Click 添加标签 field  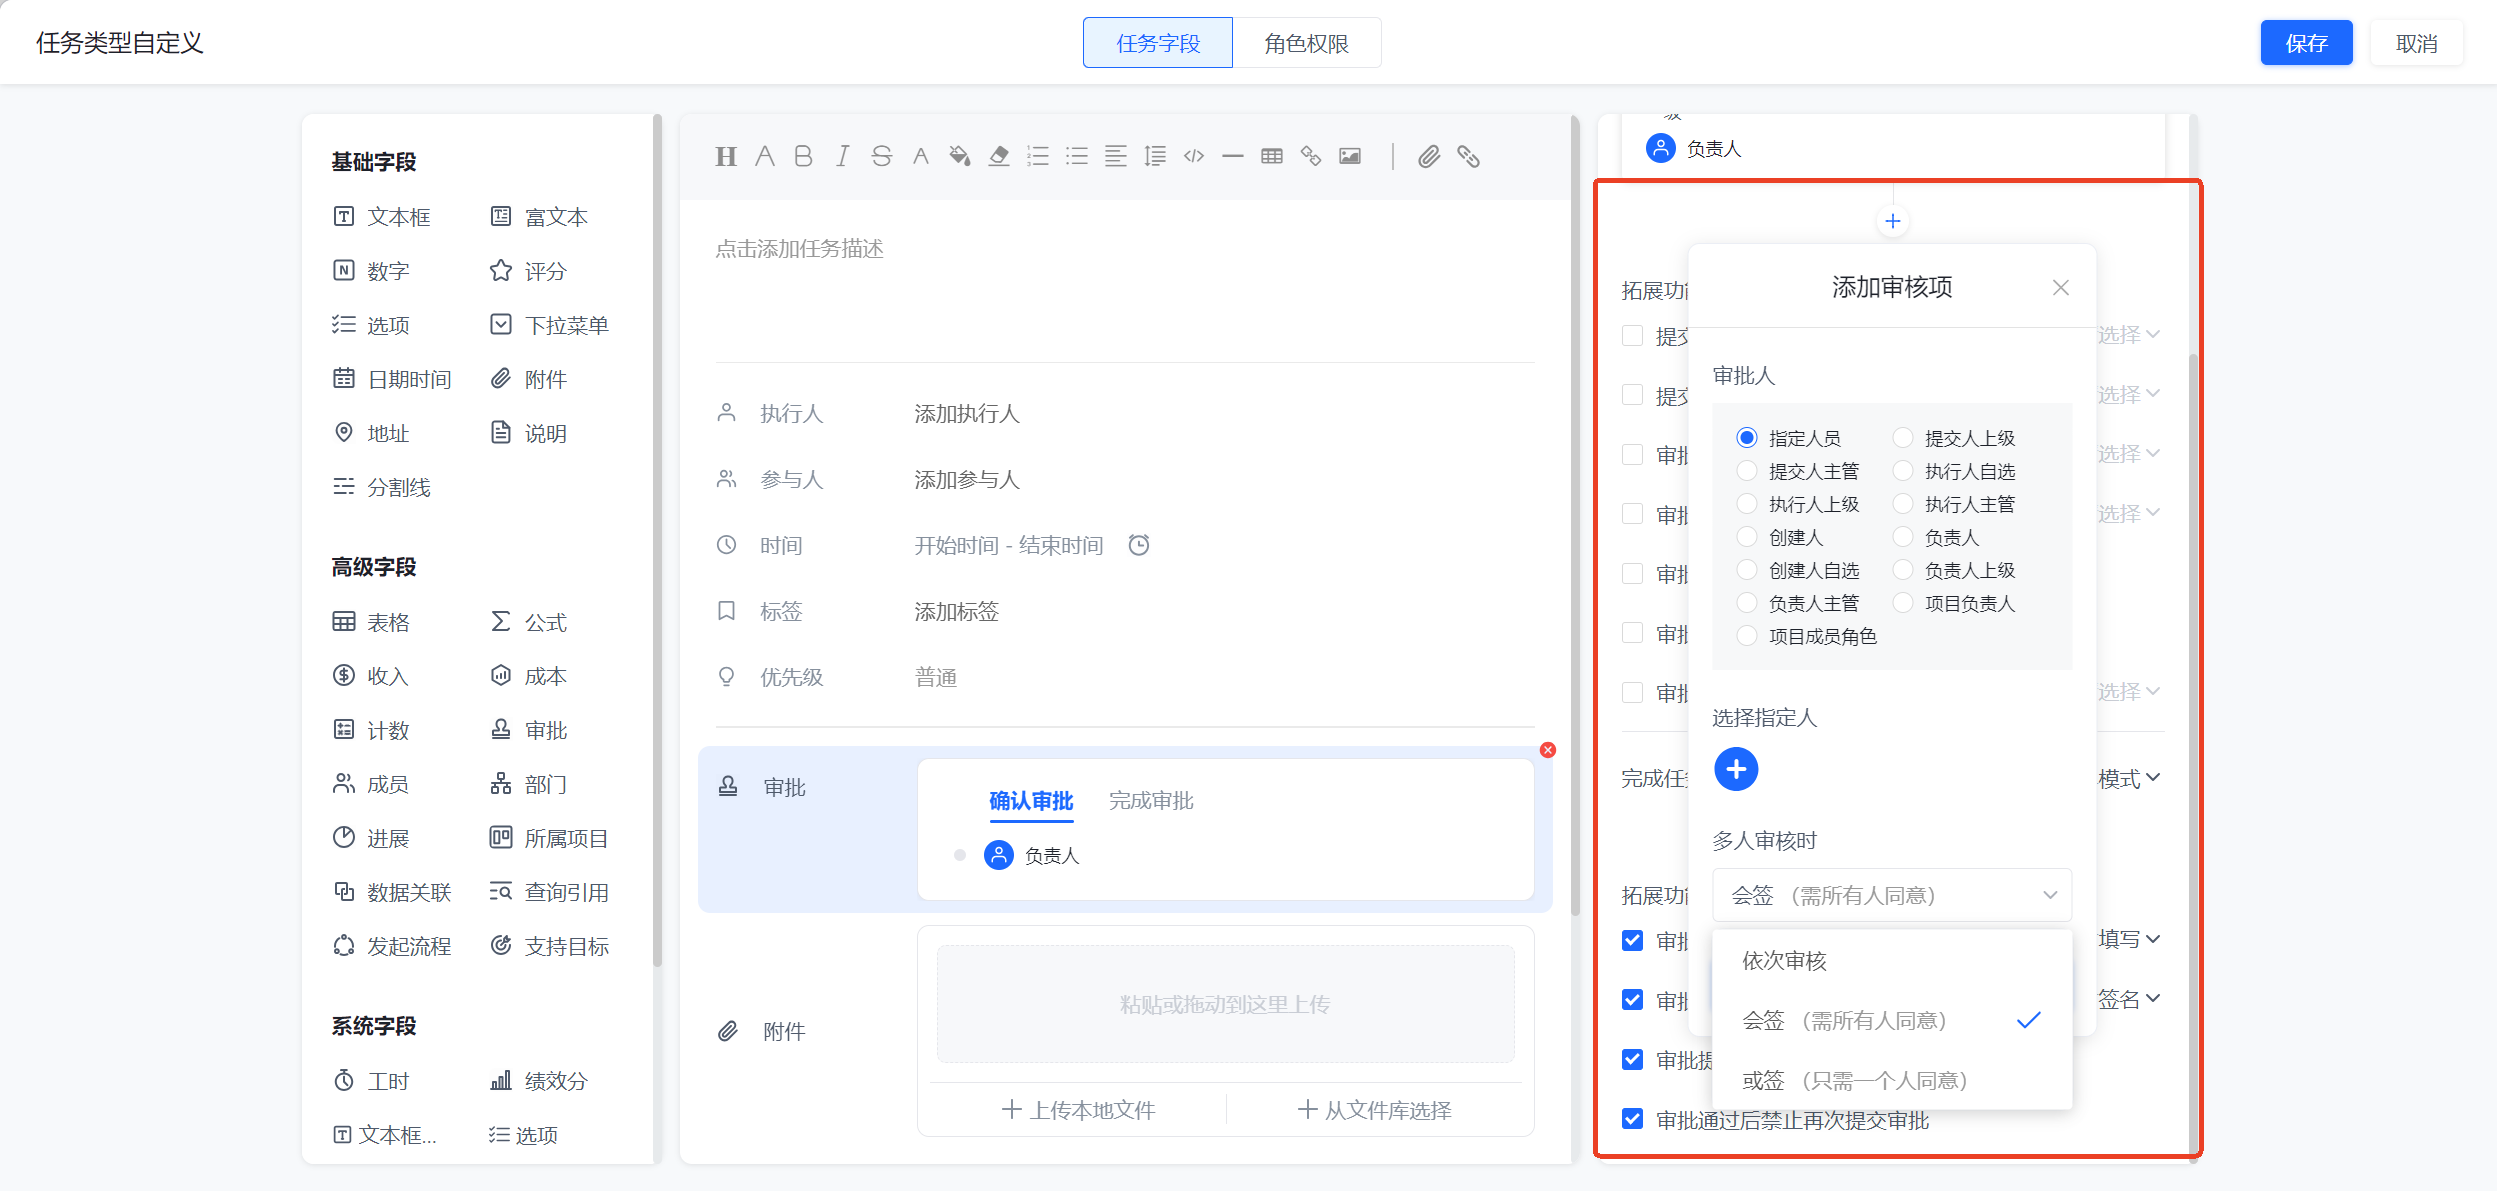pyautogui.click(x=957, y=612)
